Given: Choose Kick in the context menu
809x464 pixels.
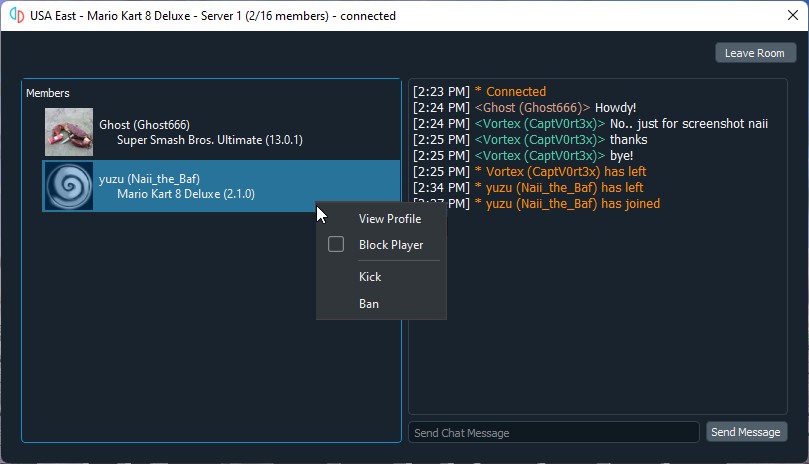Looking at the screenshot, I should pyautogui.click(x=370, y=277).
